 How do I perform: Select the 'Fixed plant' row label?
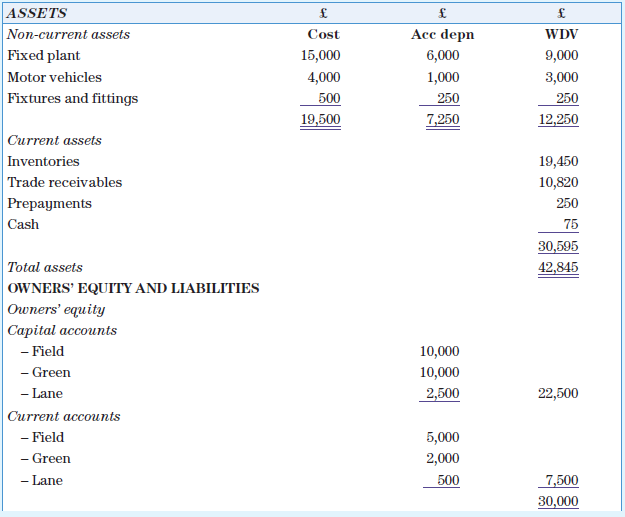pyautogui.click(x=44, y=55)
